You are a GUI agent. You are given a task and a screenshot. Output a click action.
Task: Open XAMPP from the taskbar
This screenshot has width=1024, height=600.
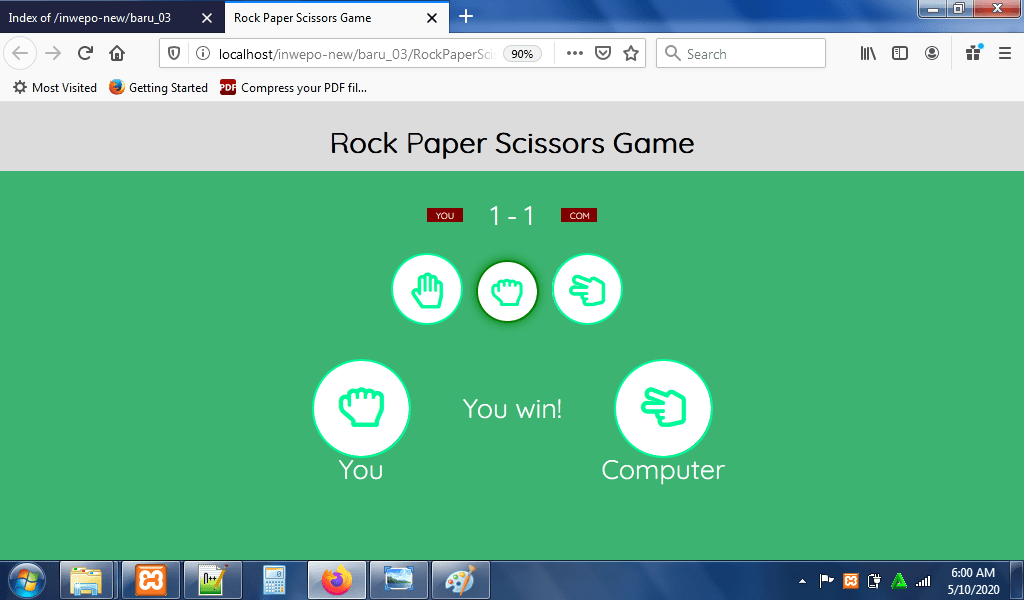(x=151, y=580)
